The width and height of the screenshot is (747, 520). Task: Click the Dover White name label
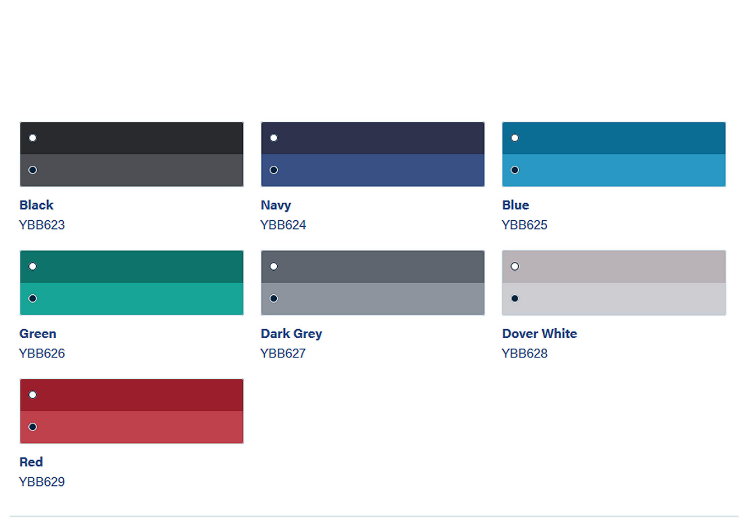click(539, 333)
